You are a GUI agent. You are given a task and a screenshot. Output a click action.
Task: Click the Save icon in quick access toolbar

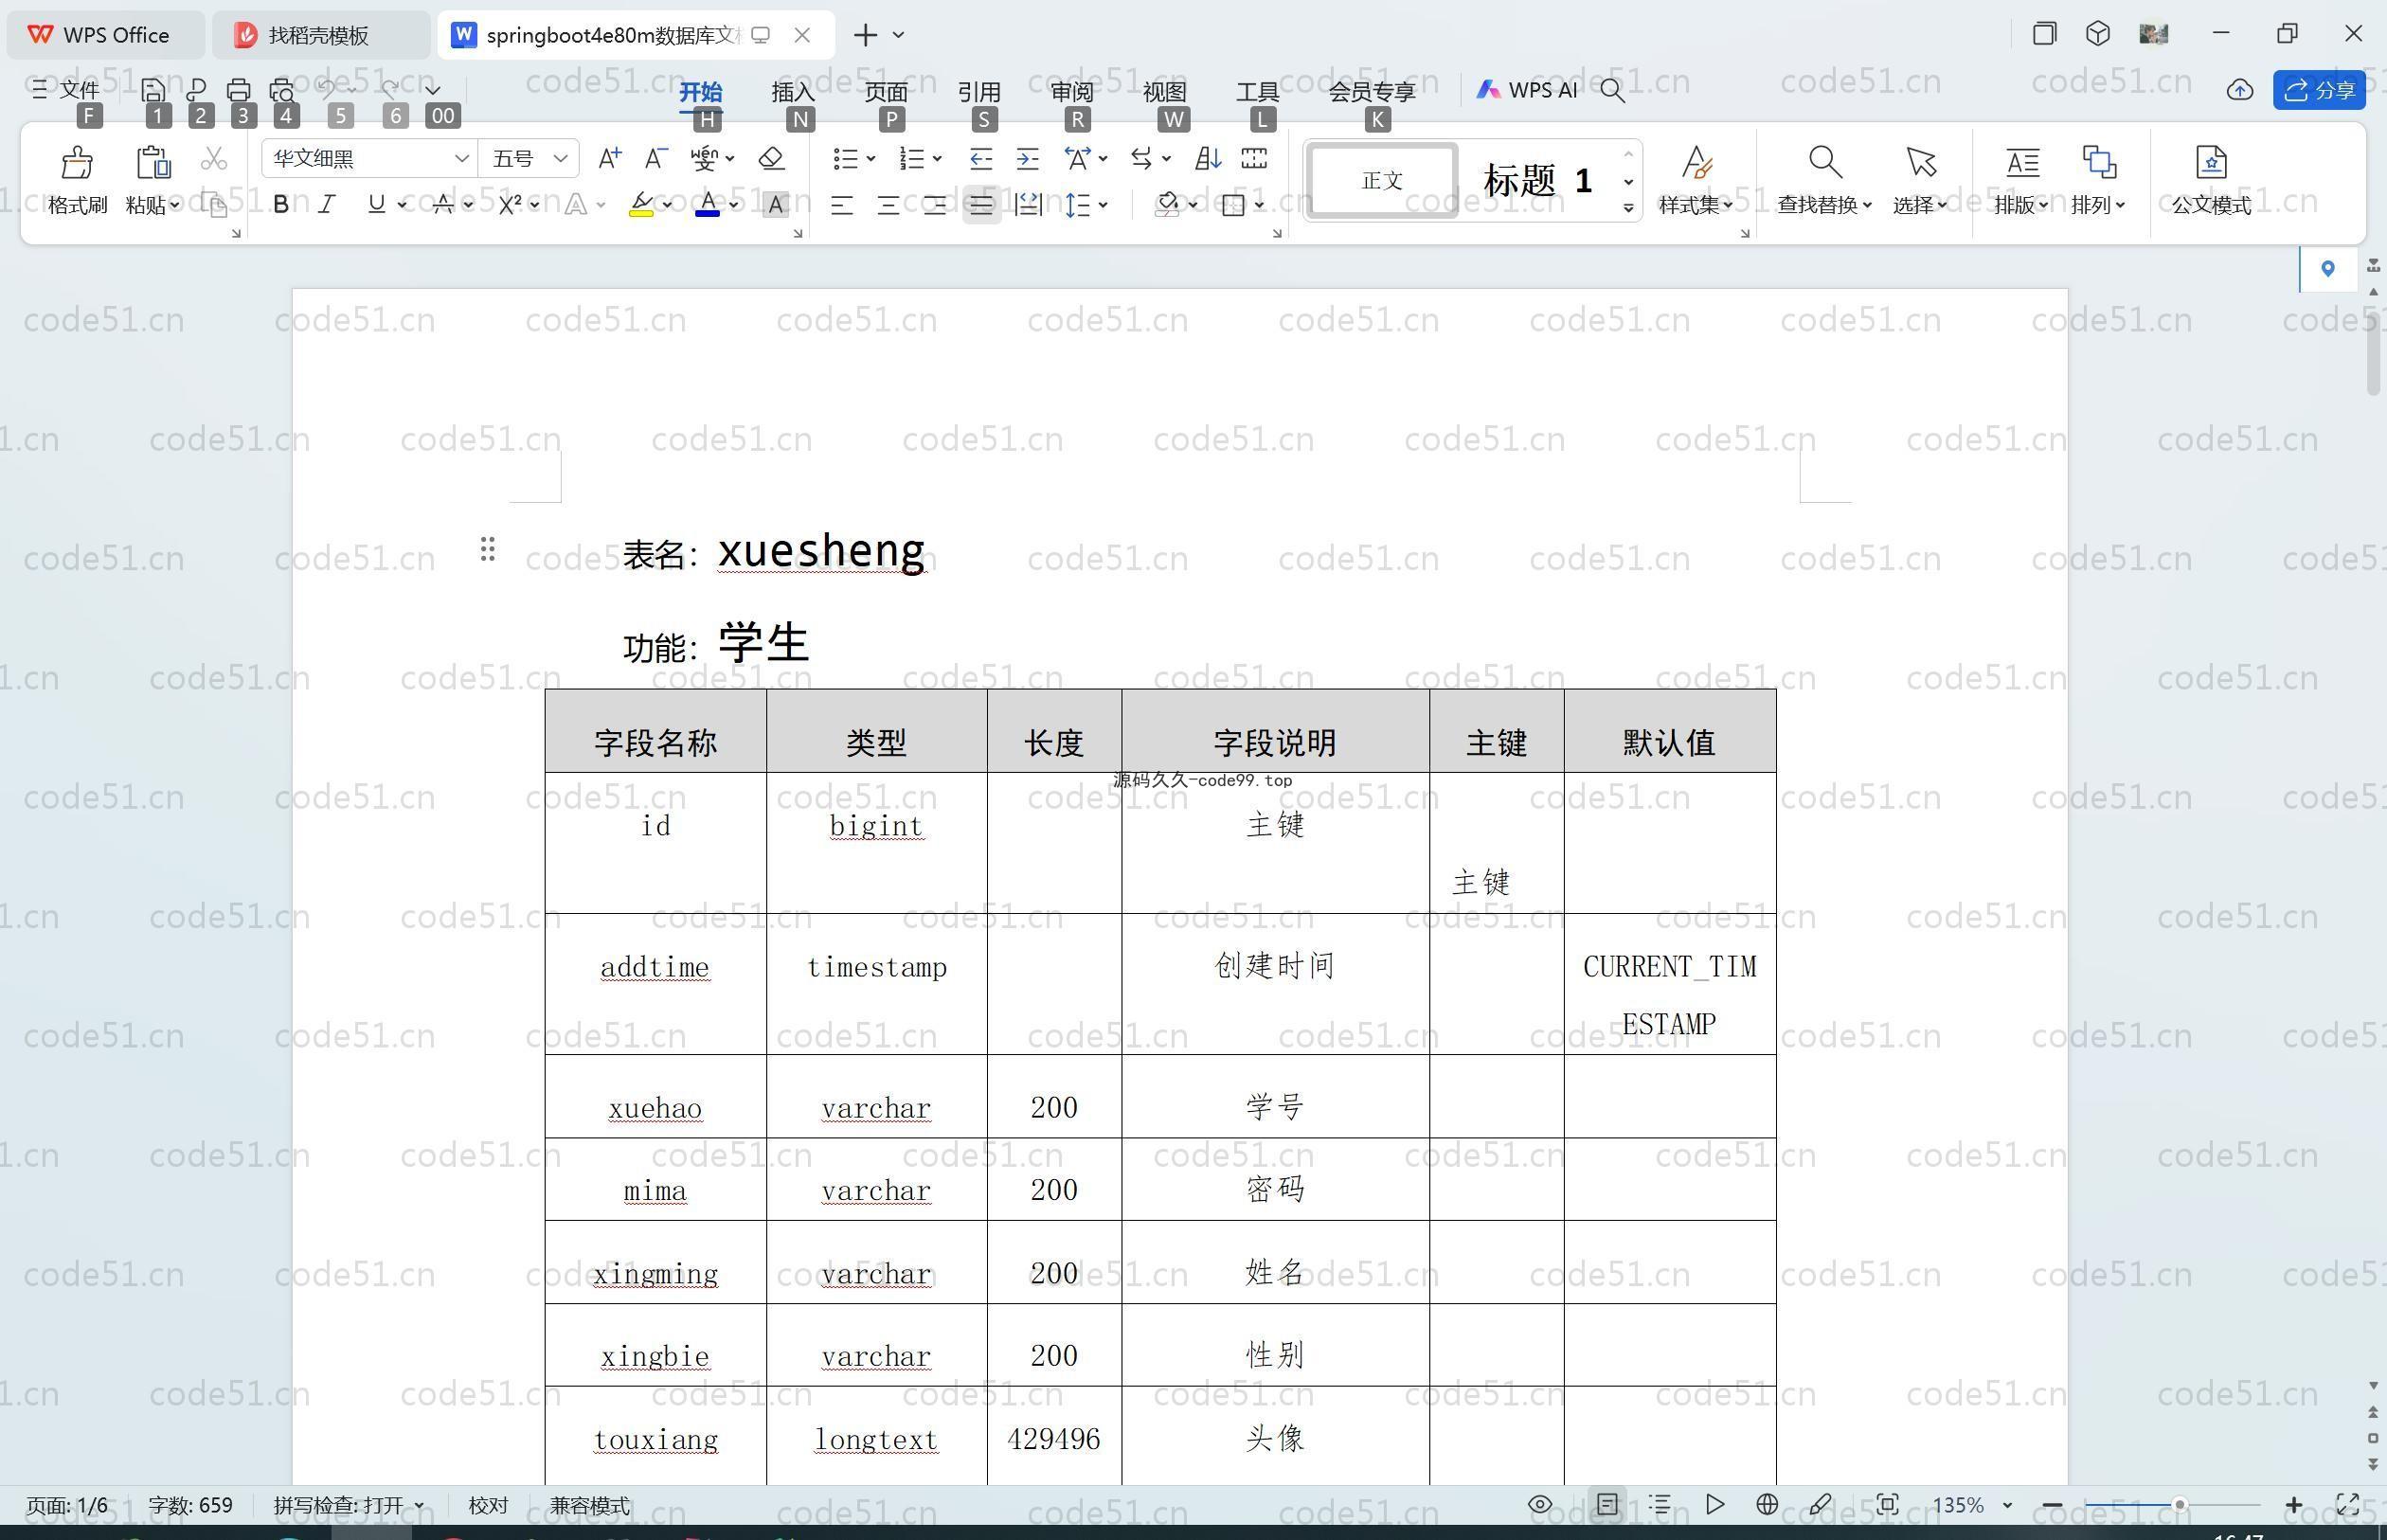[153, 90]
